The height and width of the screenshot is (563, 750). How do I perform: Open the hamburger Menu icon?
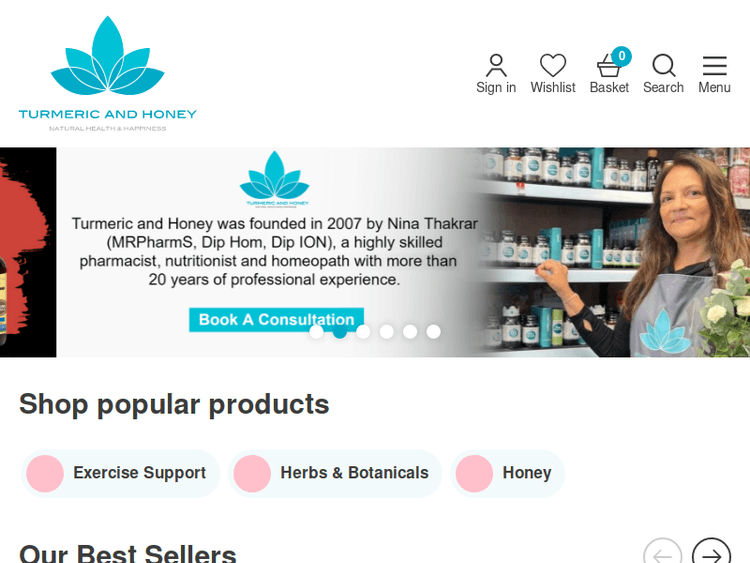tap(715, 74)
